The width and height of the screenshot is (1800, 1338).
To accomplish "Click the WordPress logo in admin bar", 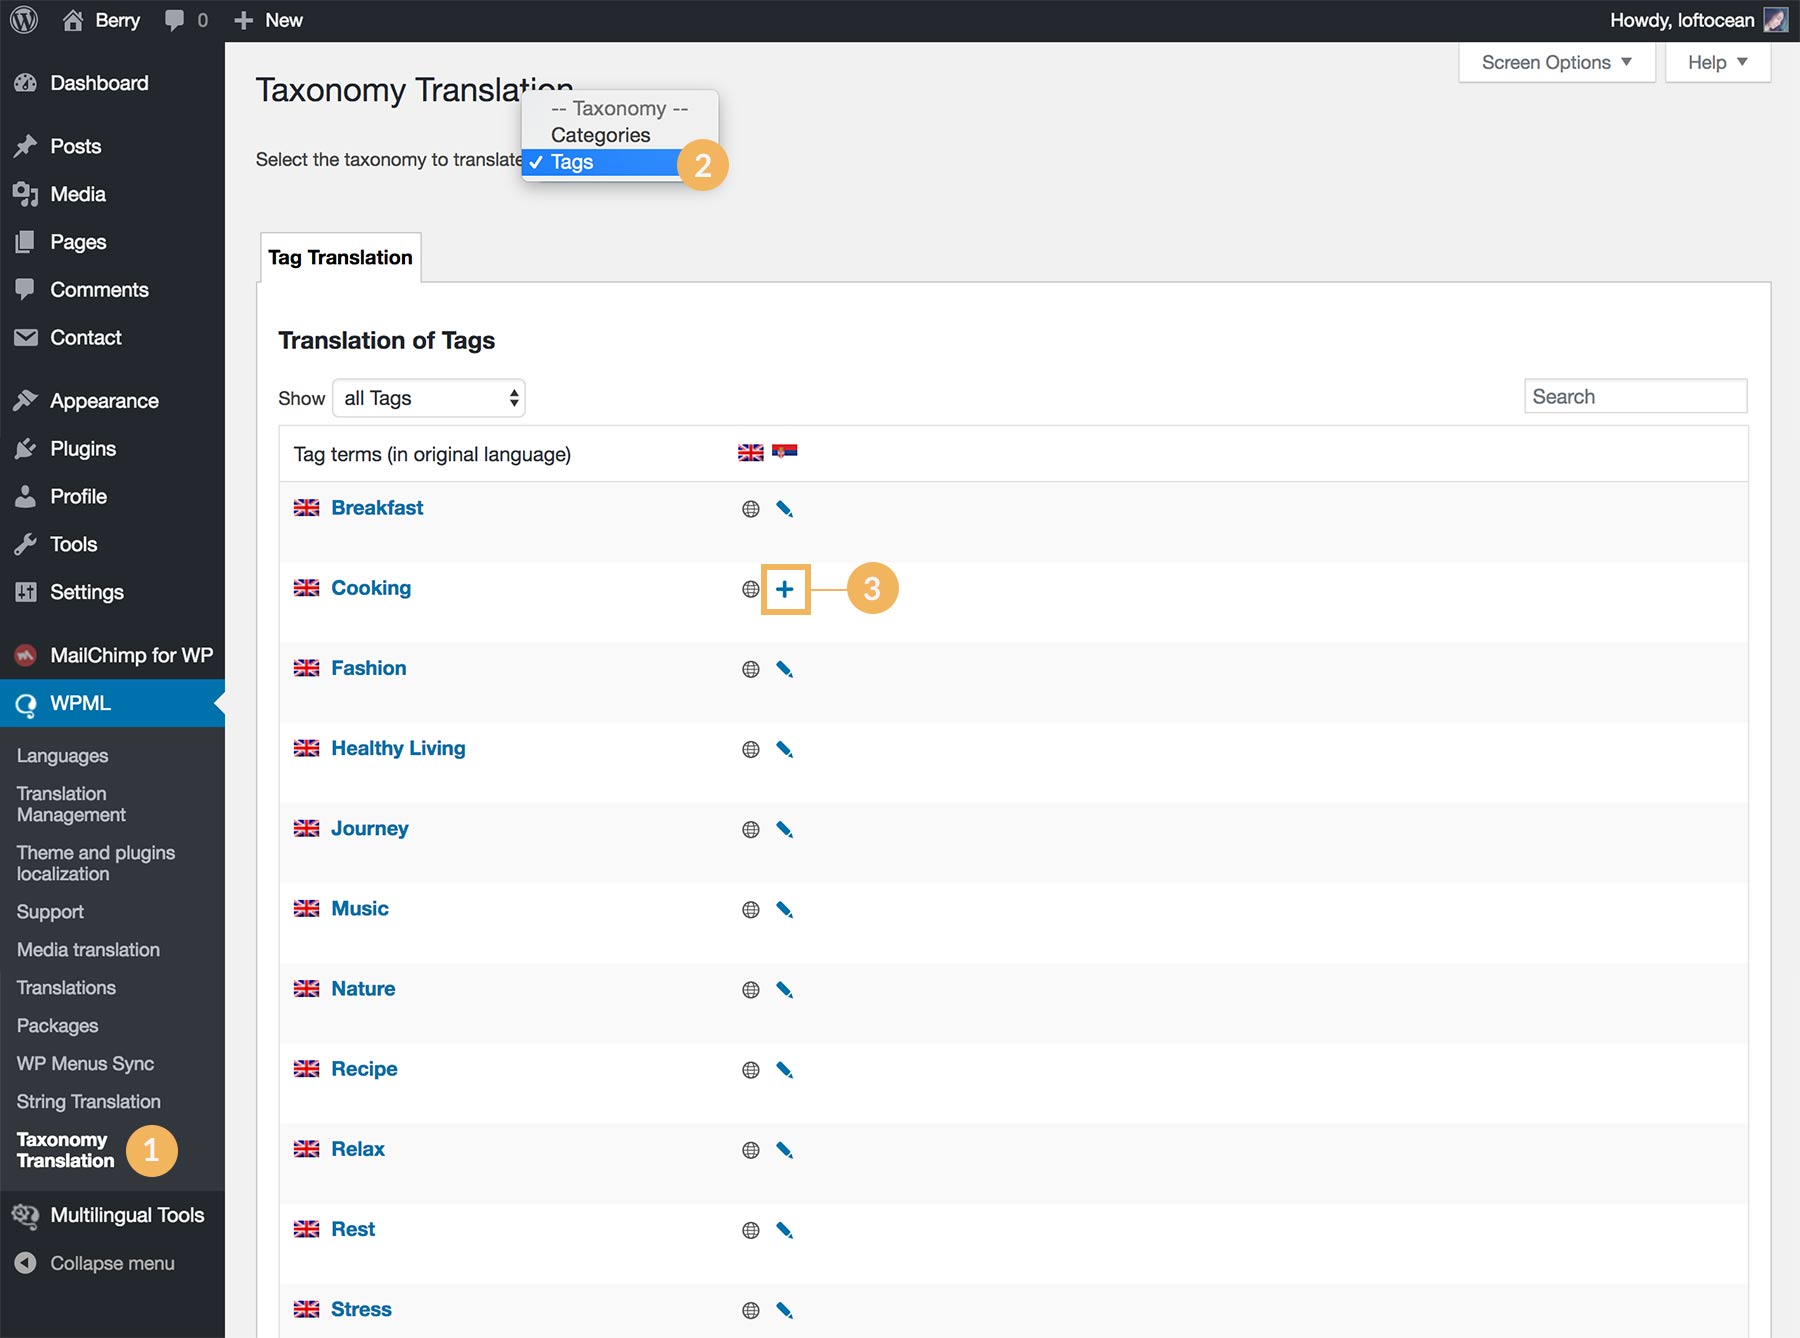I will click(24, 20).
